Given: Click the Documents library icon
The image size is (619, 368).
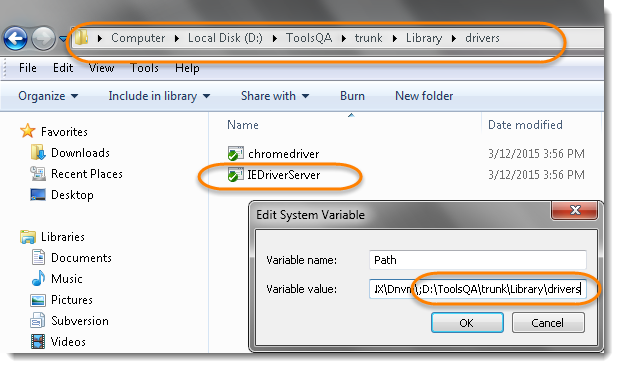Looking at the screenshot, I should (x=38, y=257).
